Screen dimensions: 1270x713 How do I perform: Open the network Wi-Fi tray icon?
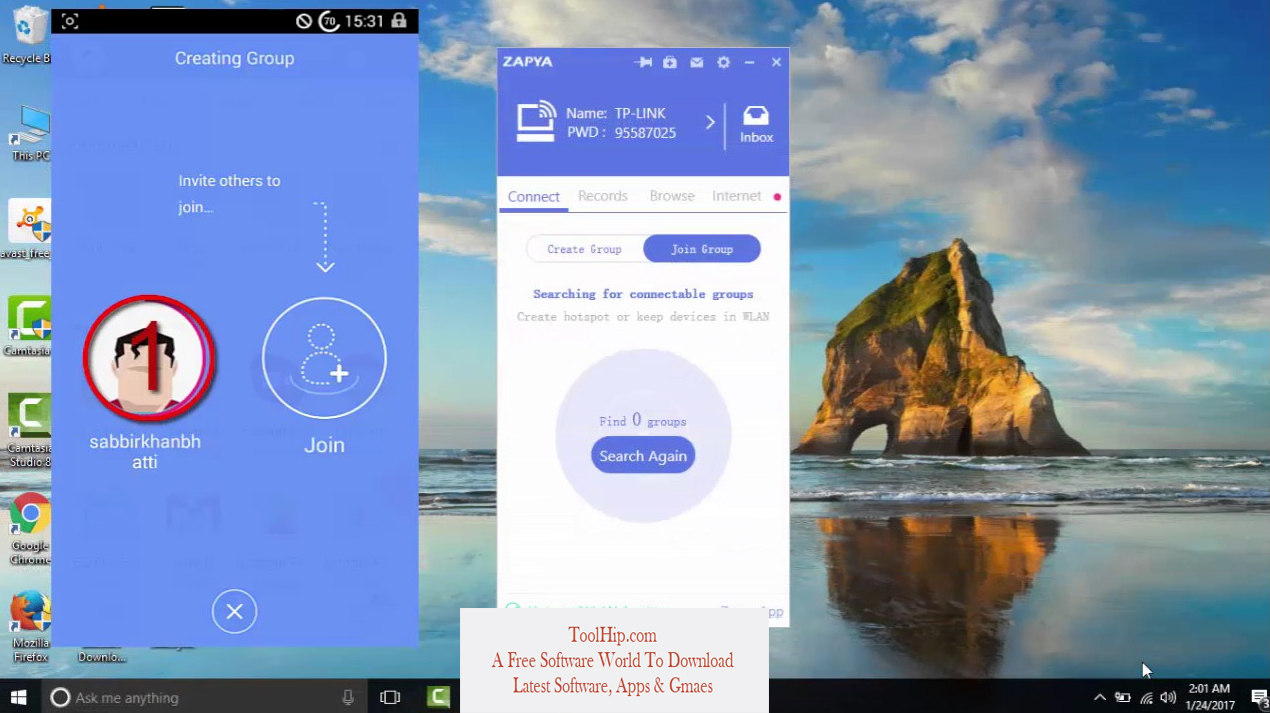[x=1146, y=697]
